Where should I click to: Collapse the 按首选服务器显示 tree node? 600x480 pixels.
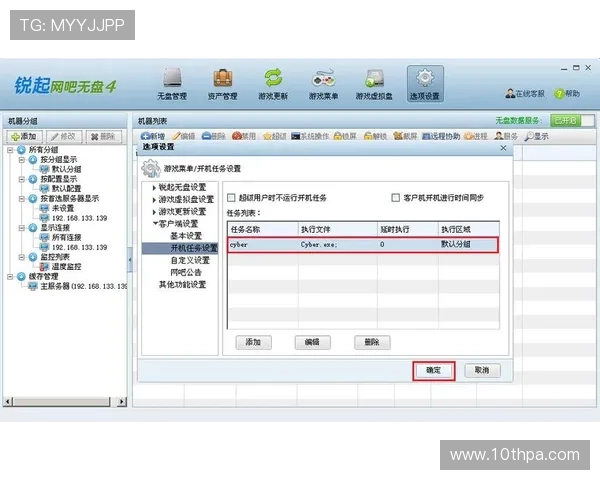[22, 199]
